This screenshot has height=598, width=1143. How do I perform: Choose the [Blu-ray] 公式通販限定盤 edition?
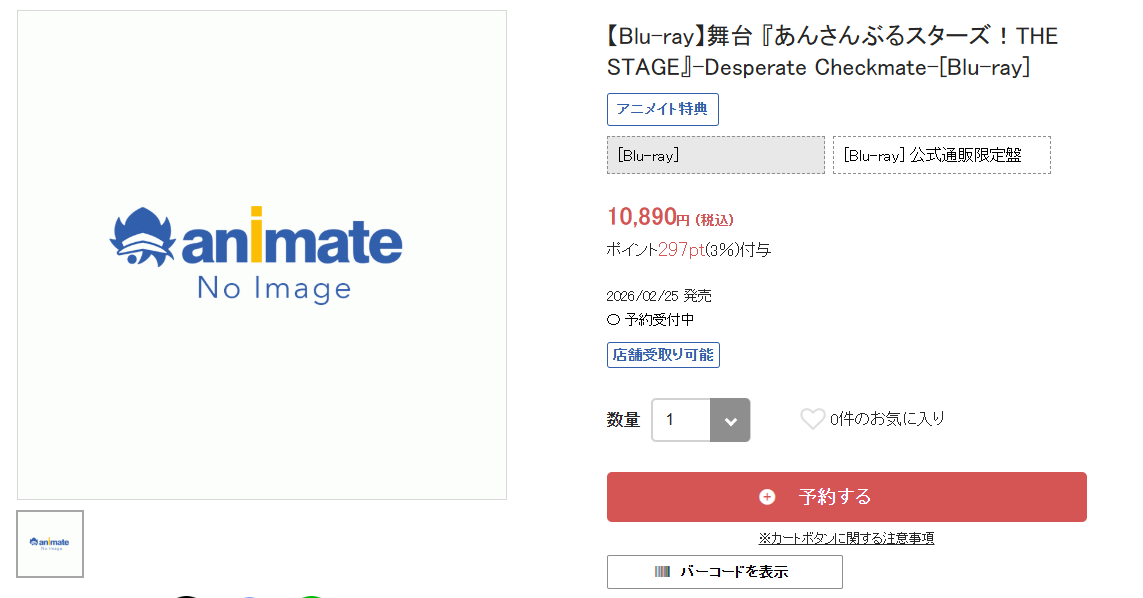pyautogui.click(x=942, y=155)
